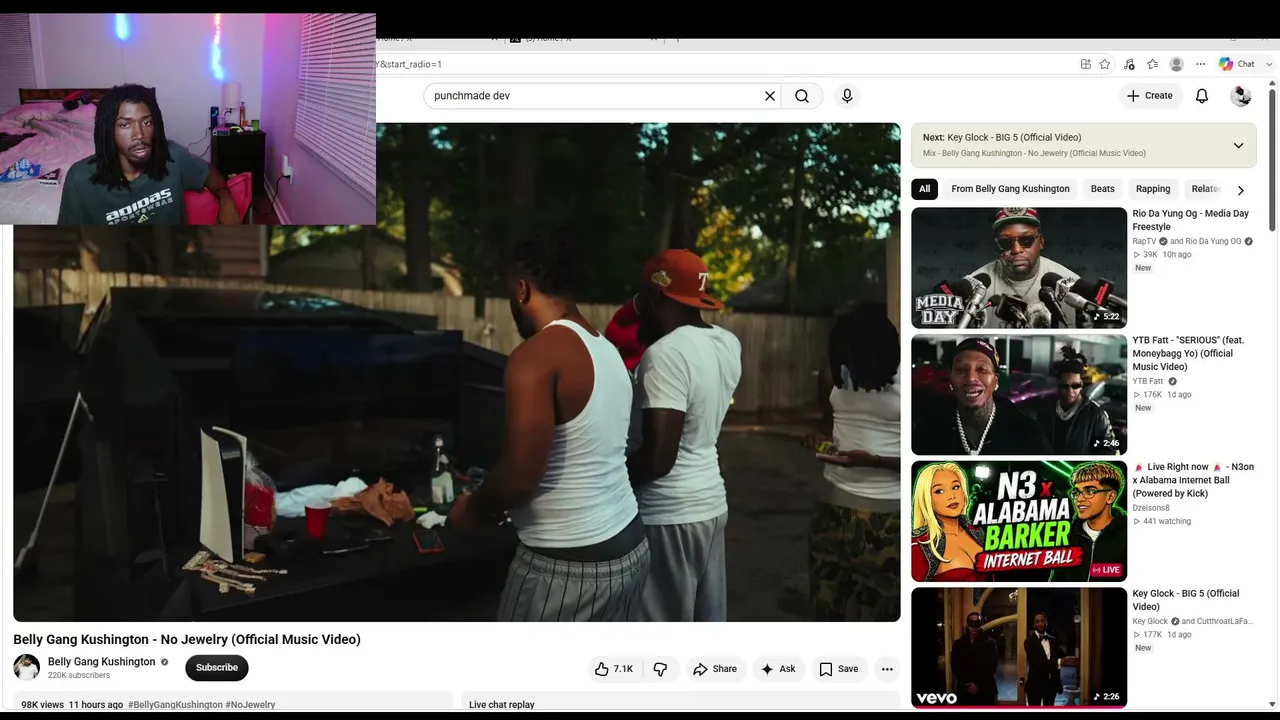Select the Rapping filter chip
The image size is (1280, 720).
click(x=1153, y=189)
